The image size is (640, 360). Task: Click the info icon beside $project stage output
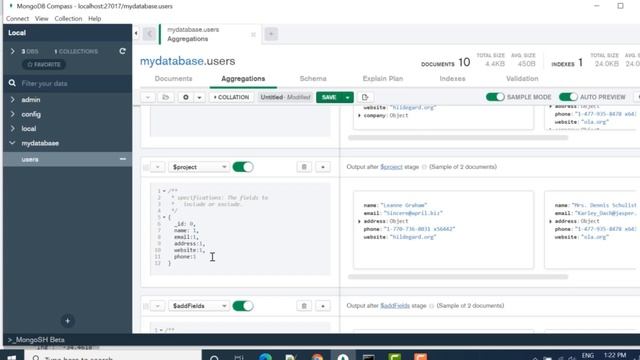(x=424, y=167)
